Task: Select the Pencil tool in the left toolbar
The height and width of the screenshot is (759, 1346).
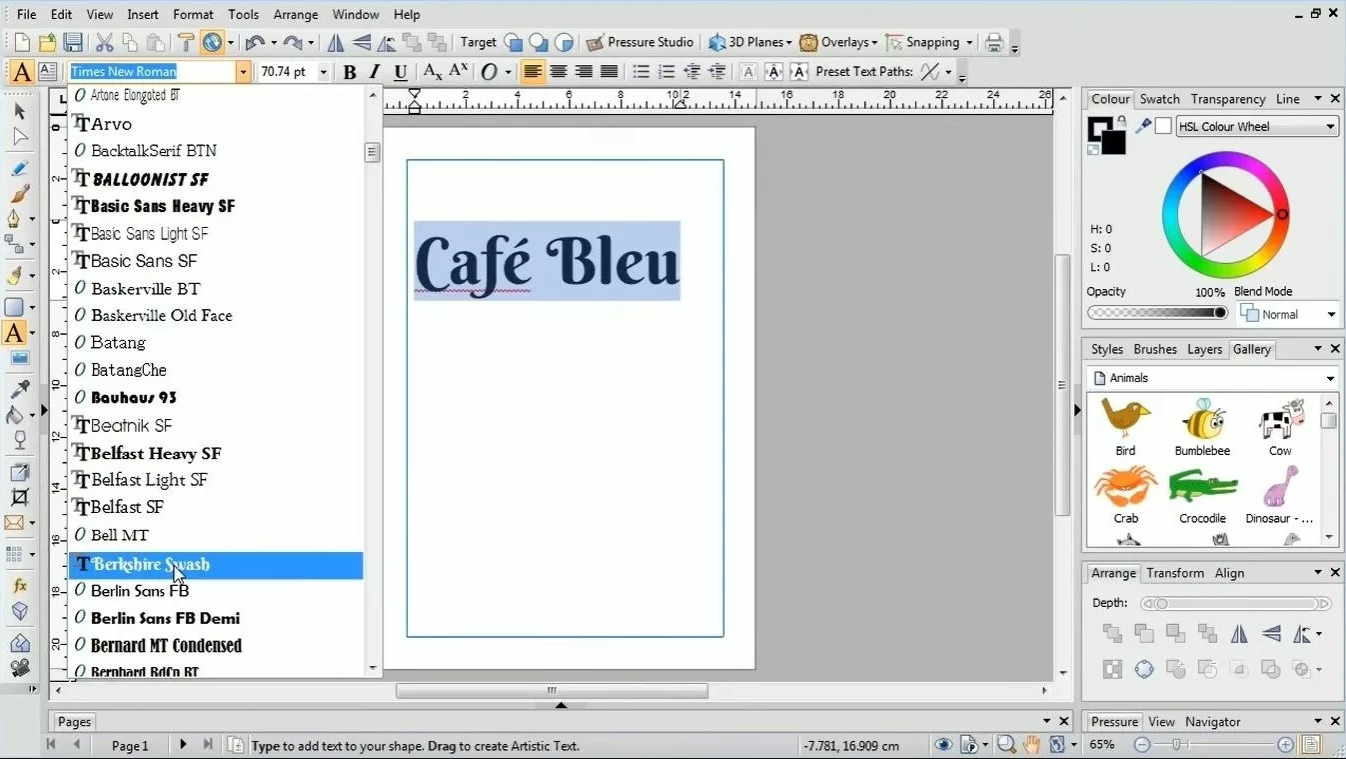Action: click(x=19, y=168)
